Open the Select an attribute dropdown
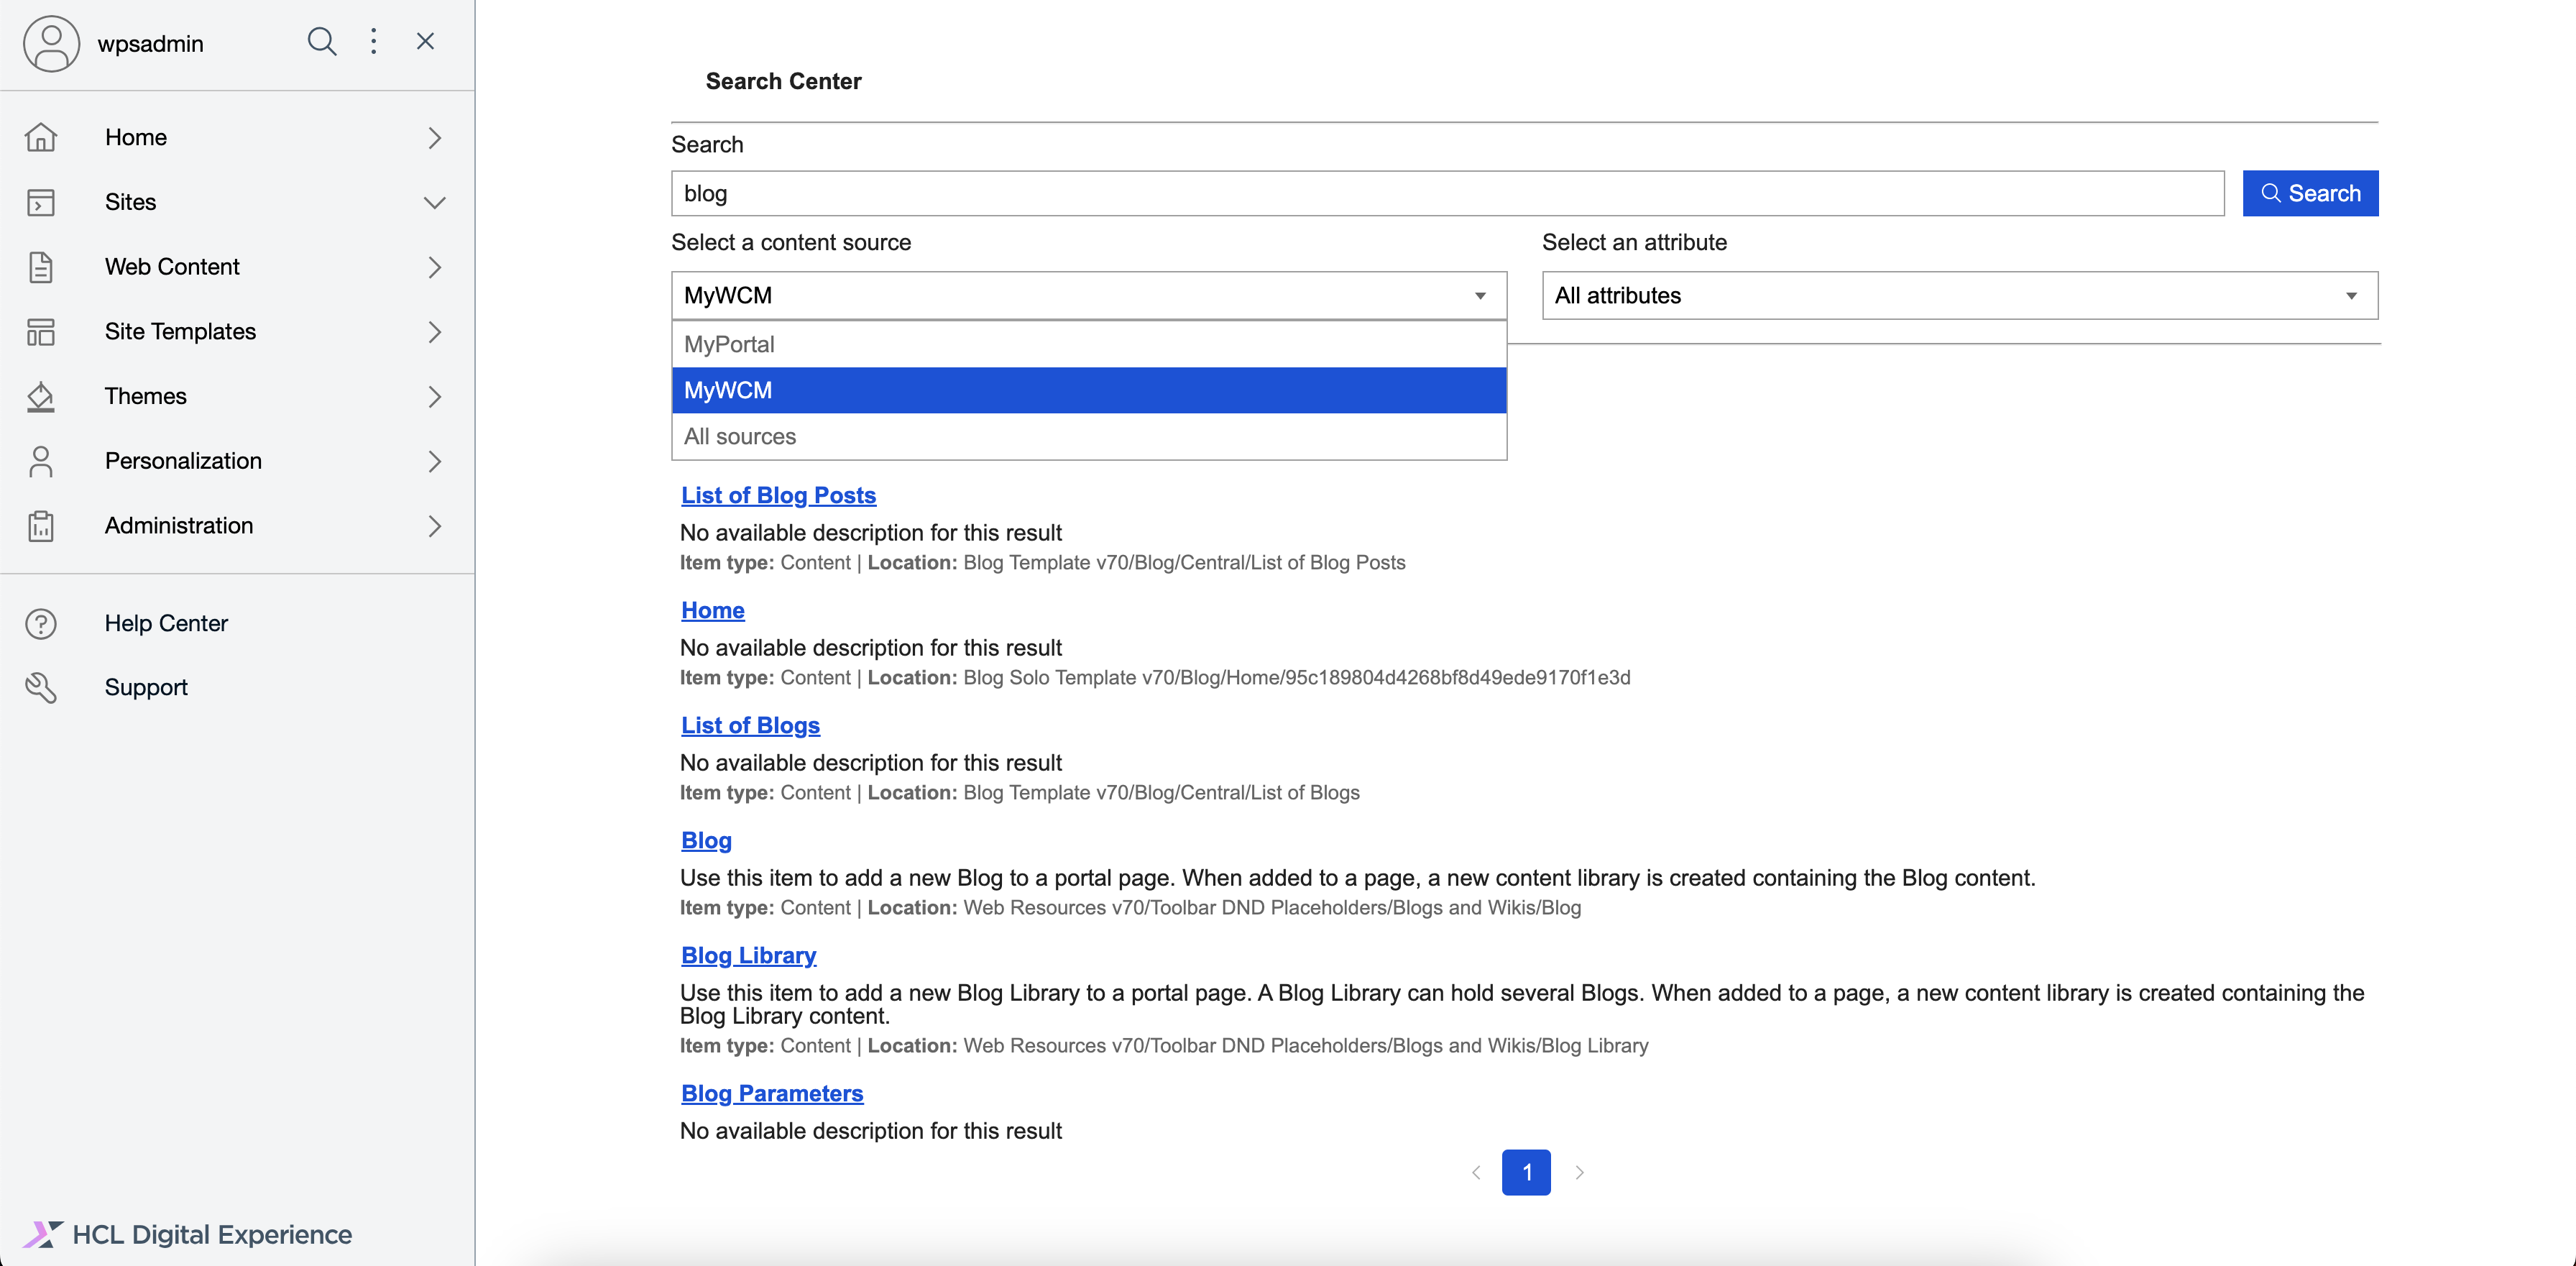This screenshot has height=1266, width=2576. coord(1958,295)
